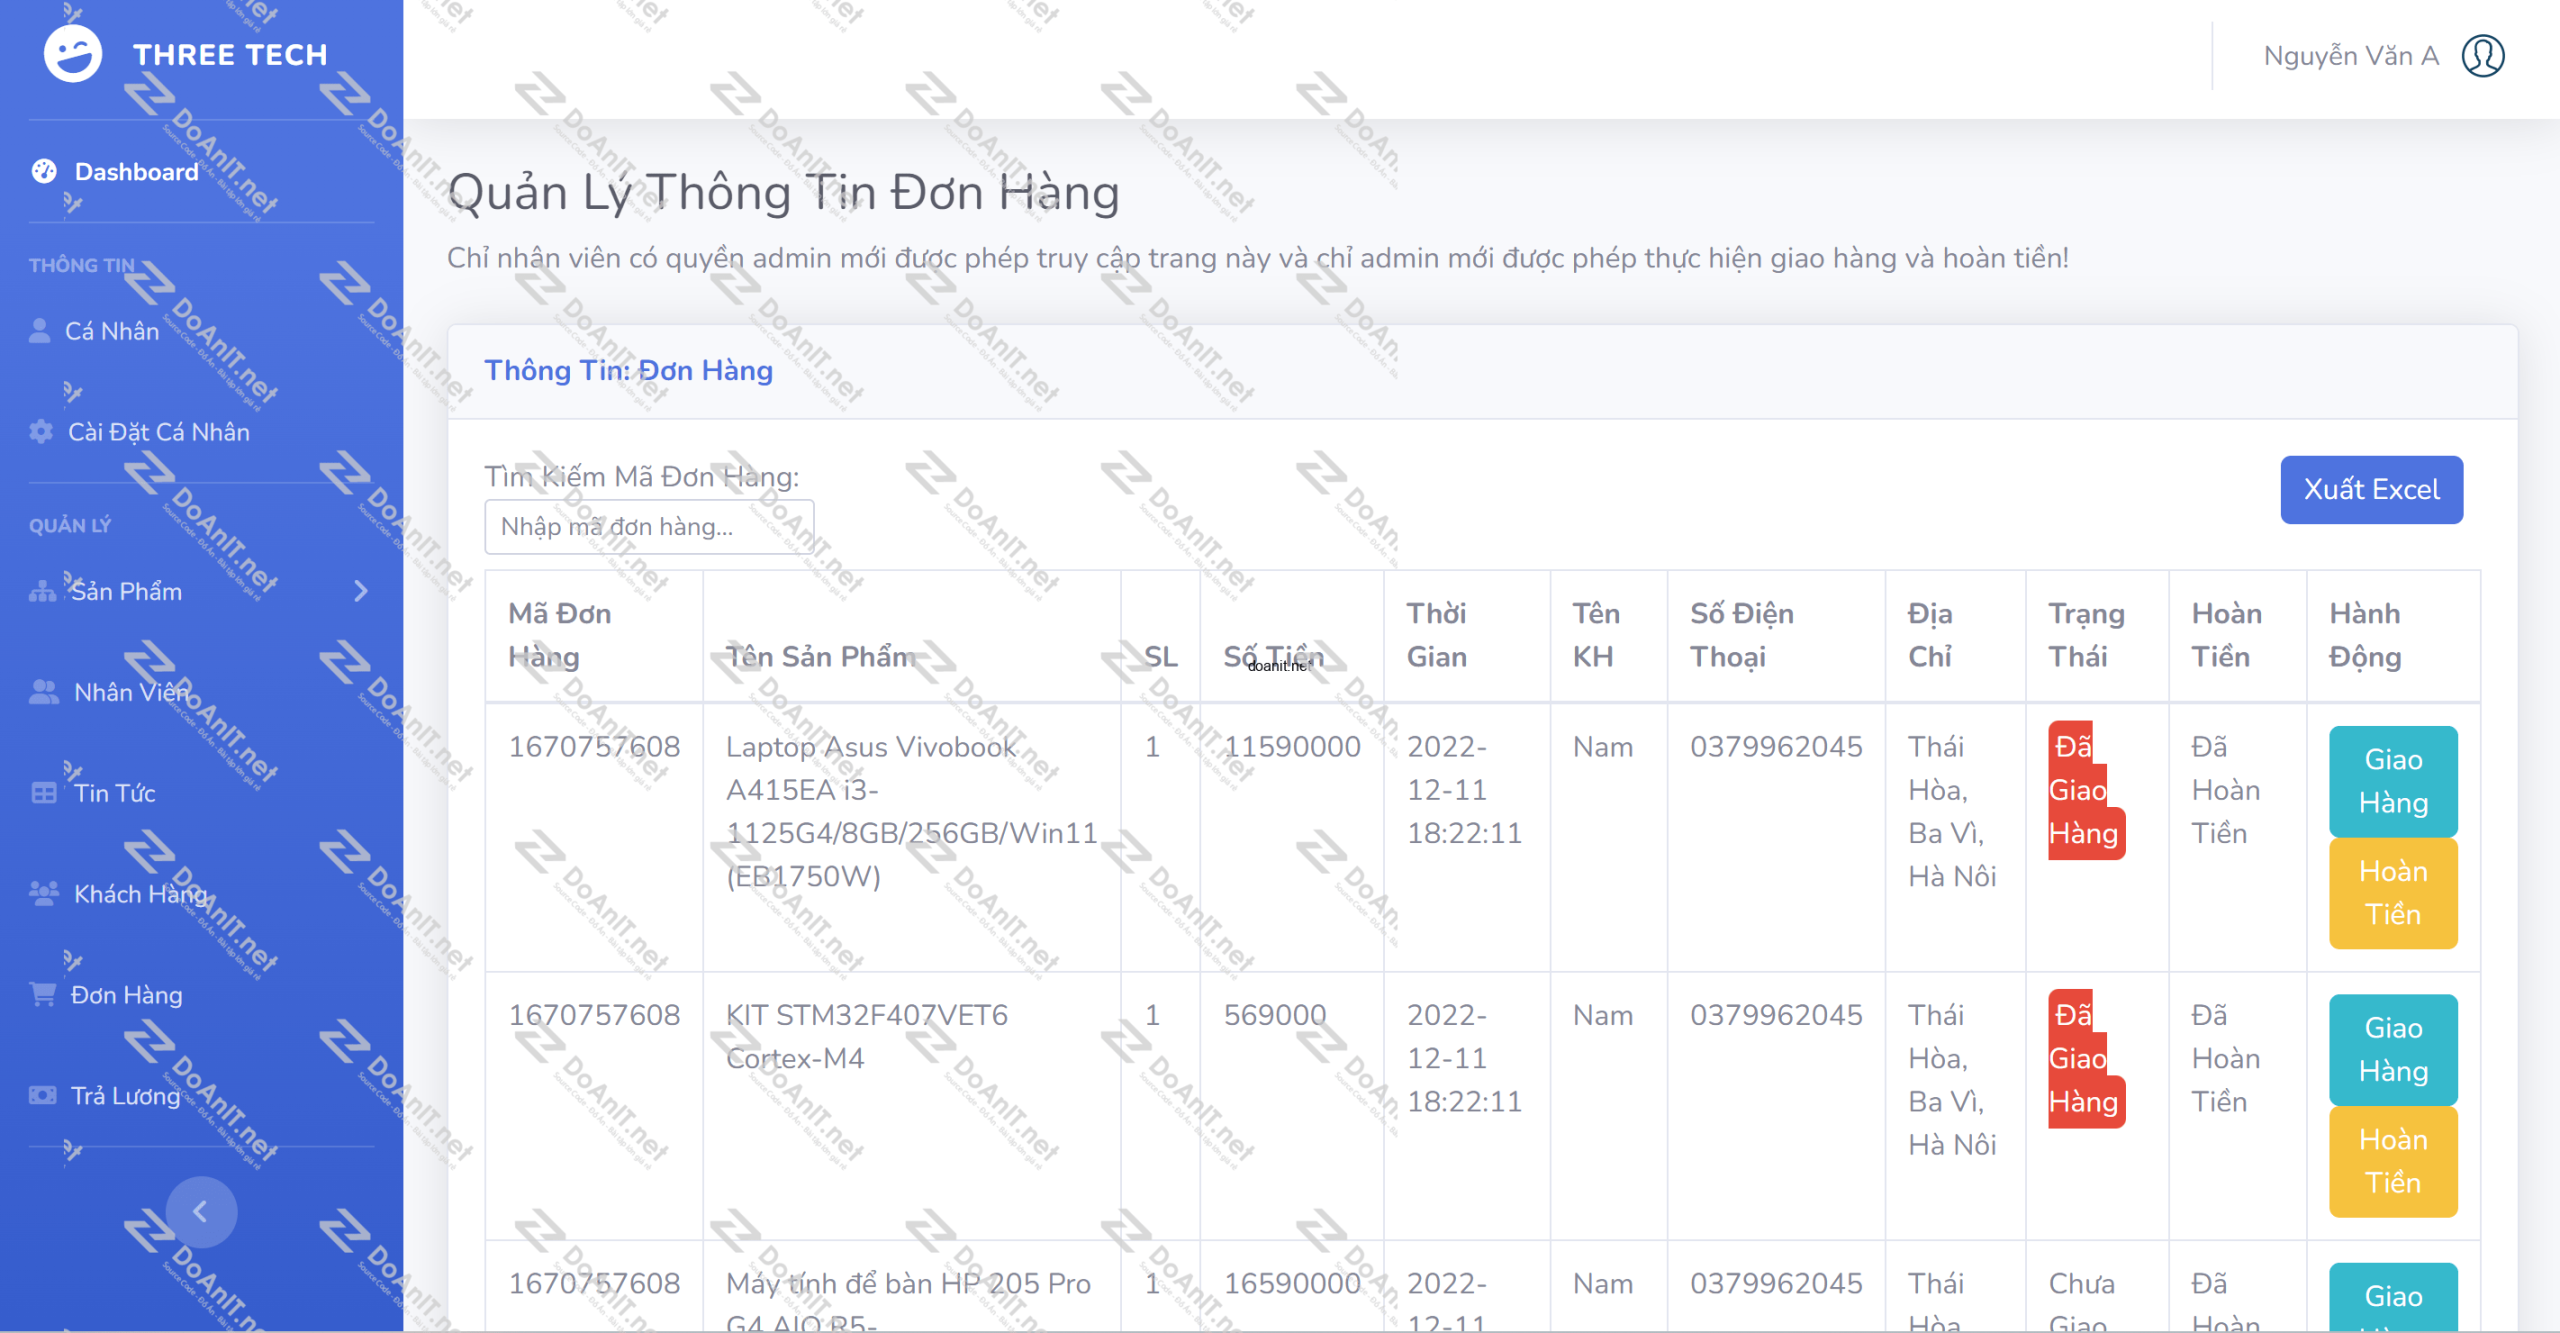Image resolution: width=2560 pixels, height=1333 pixels.
Task: Open the Tin Tức section
Action: point(114,793)
